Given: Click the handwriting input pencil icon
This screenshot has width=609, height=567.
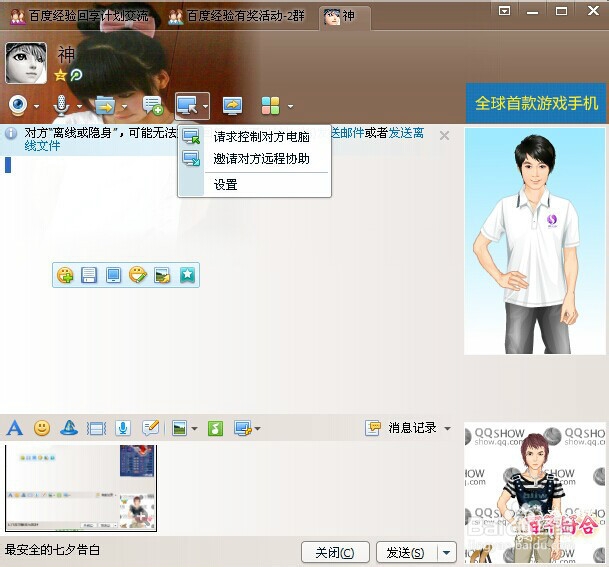Looking at the screenshot, I should pyautogui.click(x=150, y=428).
